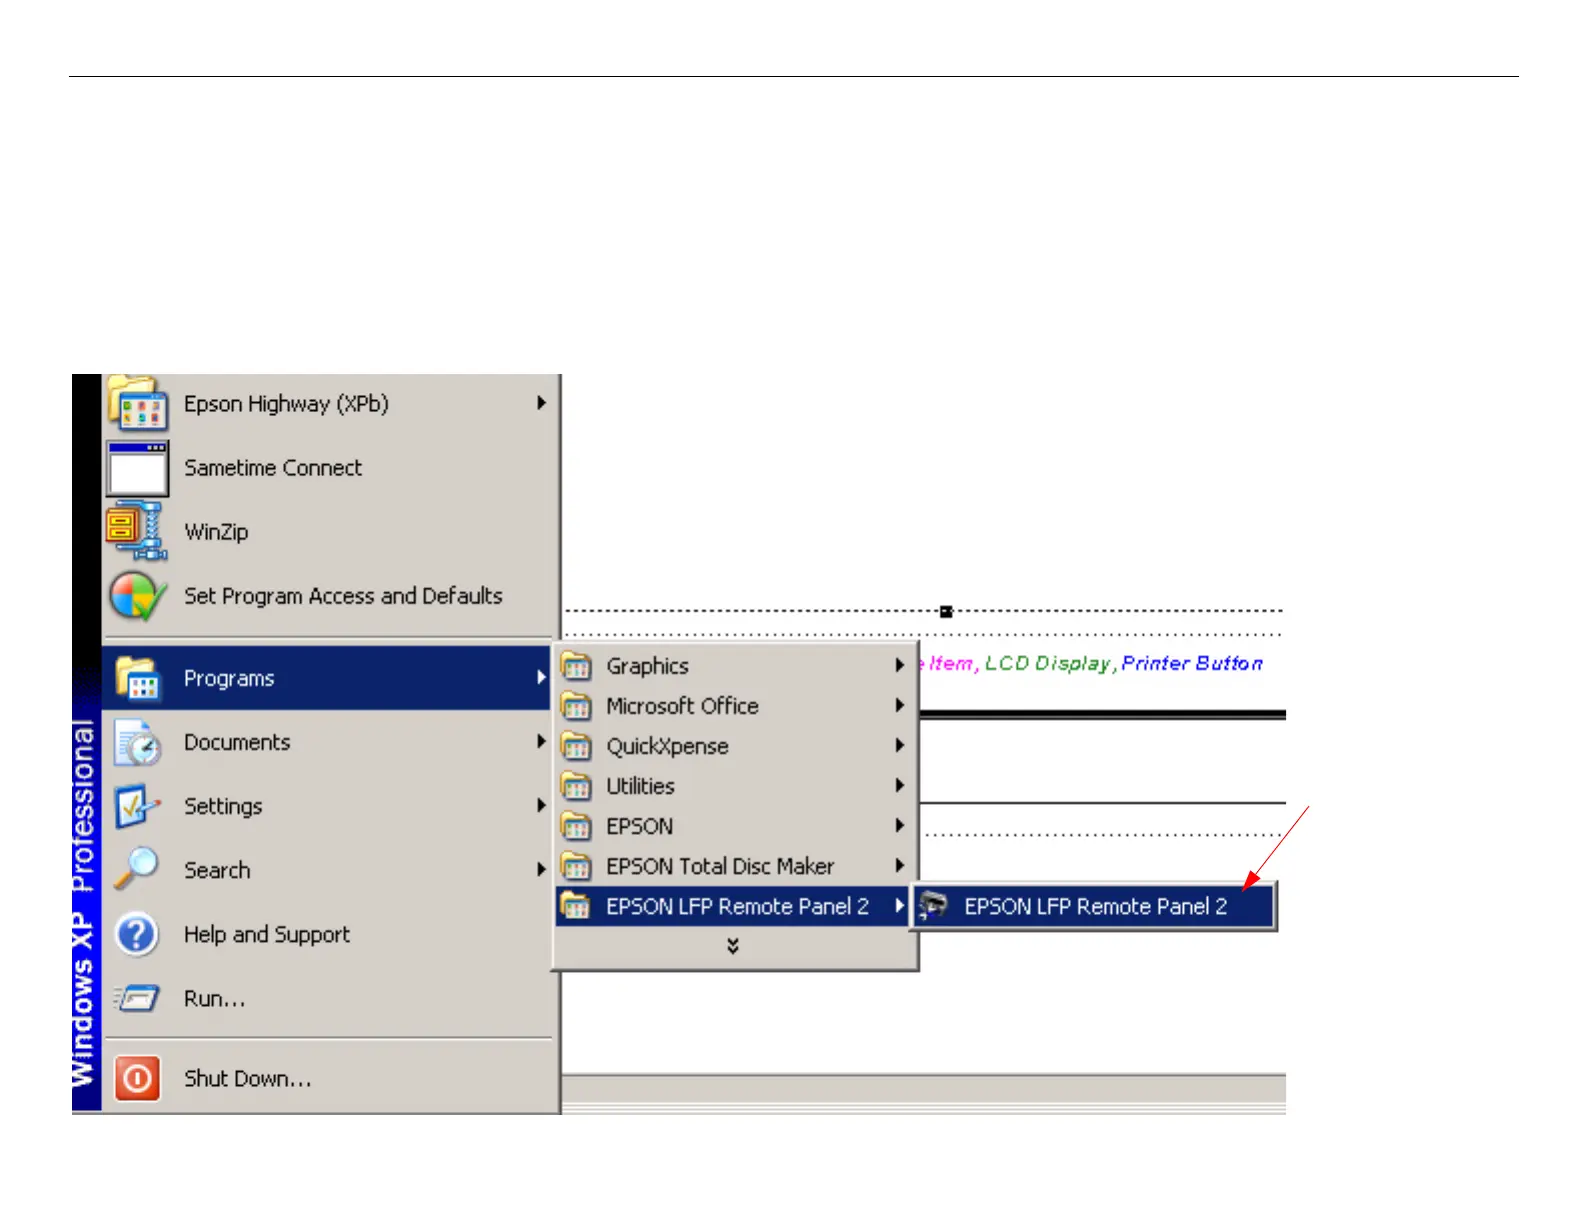Click the Sametime Connect window icon
The image size is (1584, 1224).
click(x=137, y=468)
